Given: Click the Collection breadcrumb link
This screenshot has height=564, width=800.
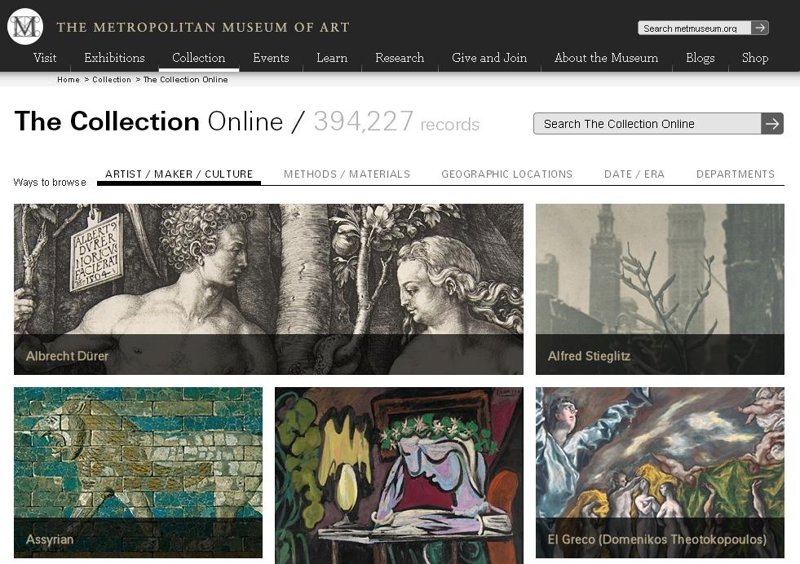Looking at the screenshot, I should (112, 80).
